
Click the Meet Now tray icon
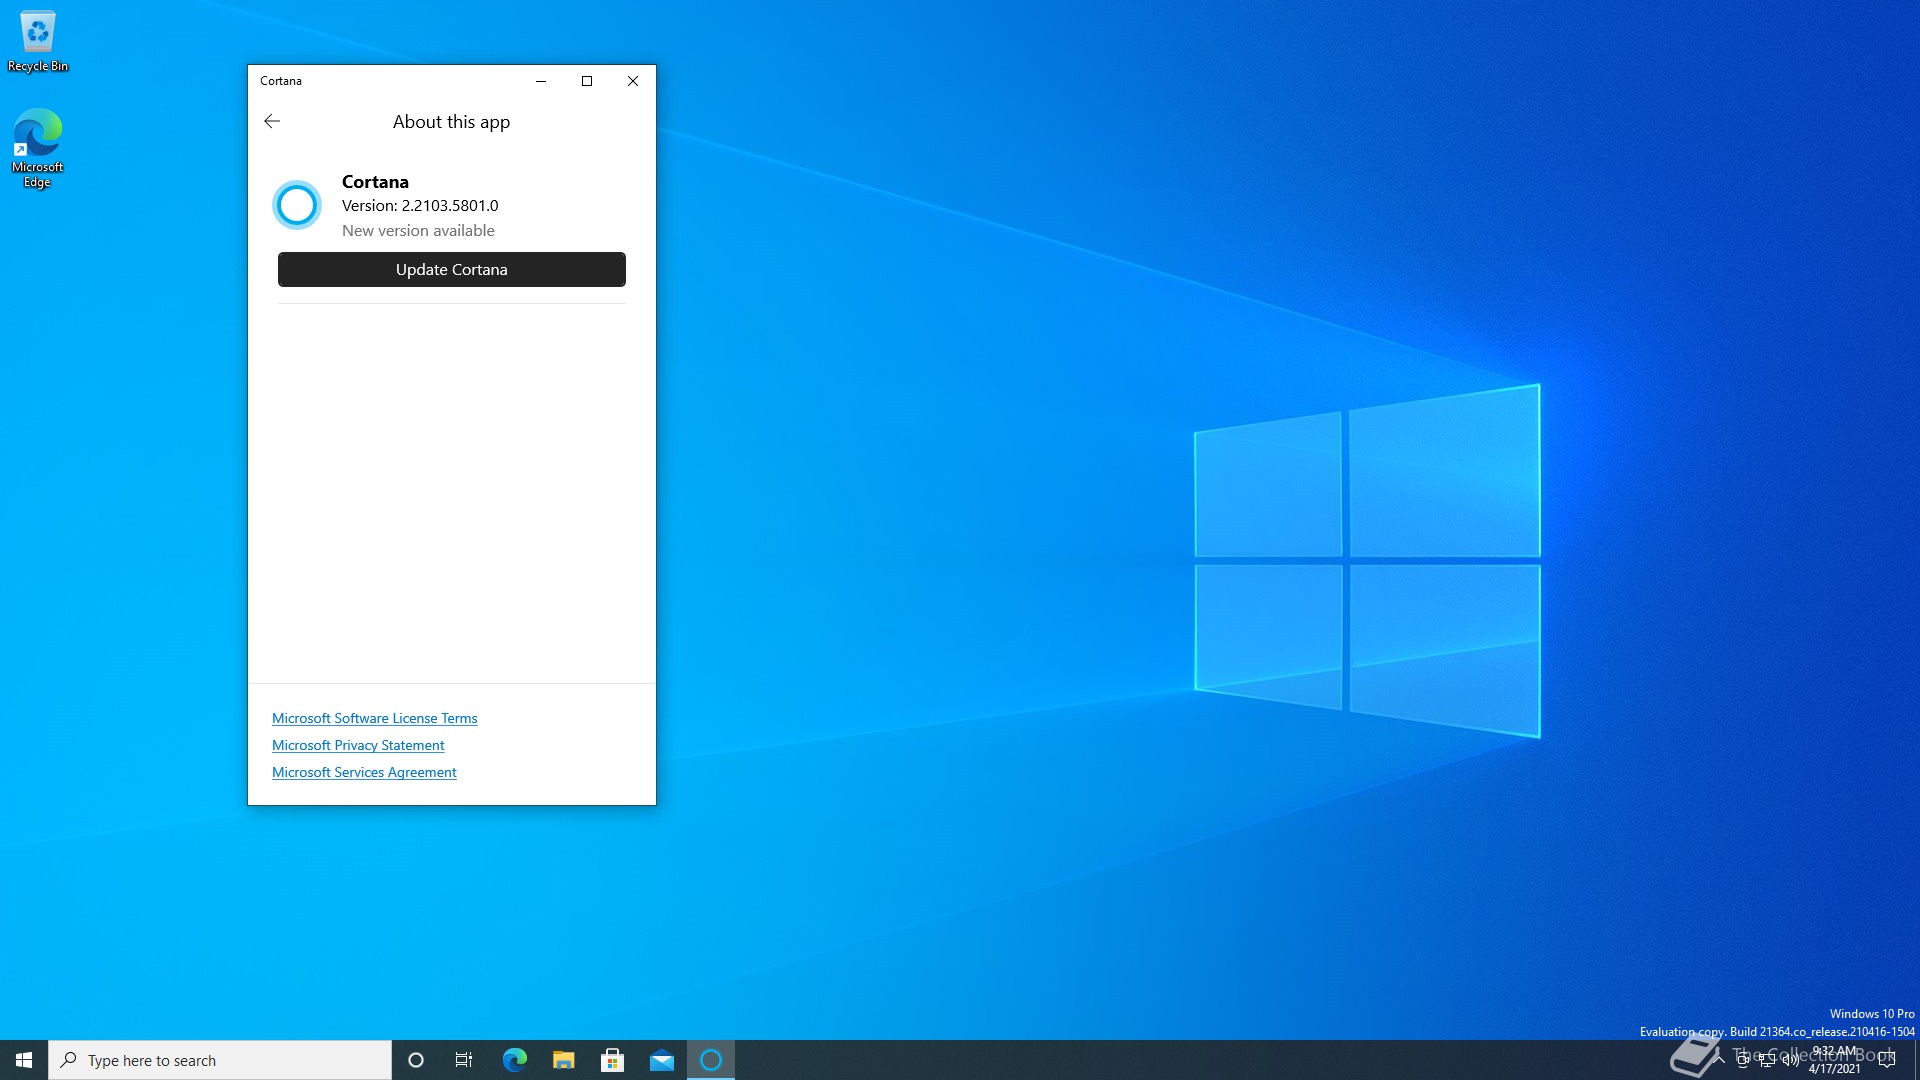click(1743, 1060)
